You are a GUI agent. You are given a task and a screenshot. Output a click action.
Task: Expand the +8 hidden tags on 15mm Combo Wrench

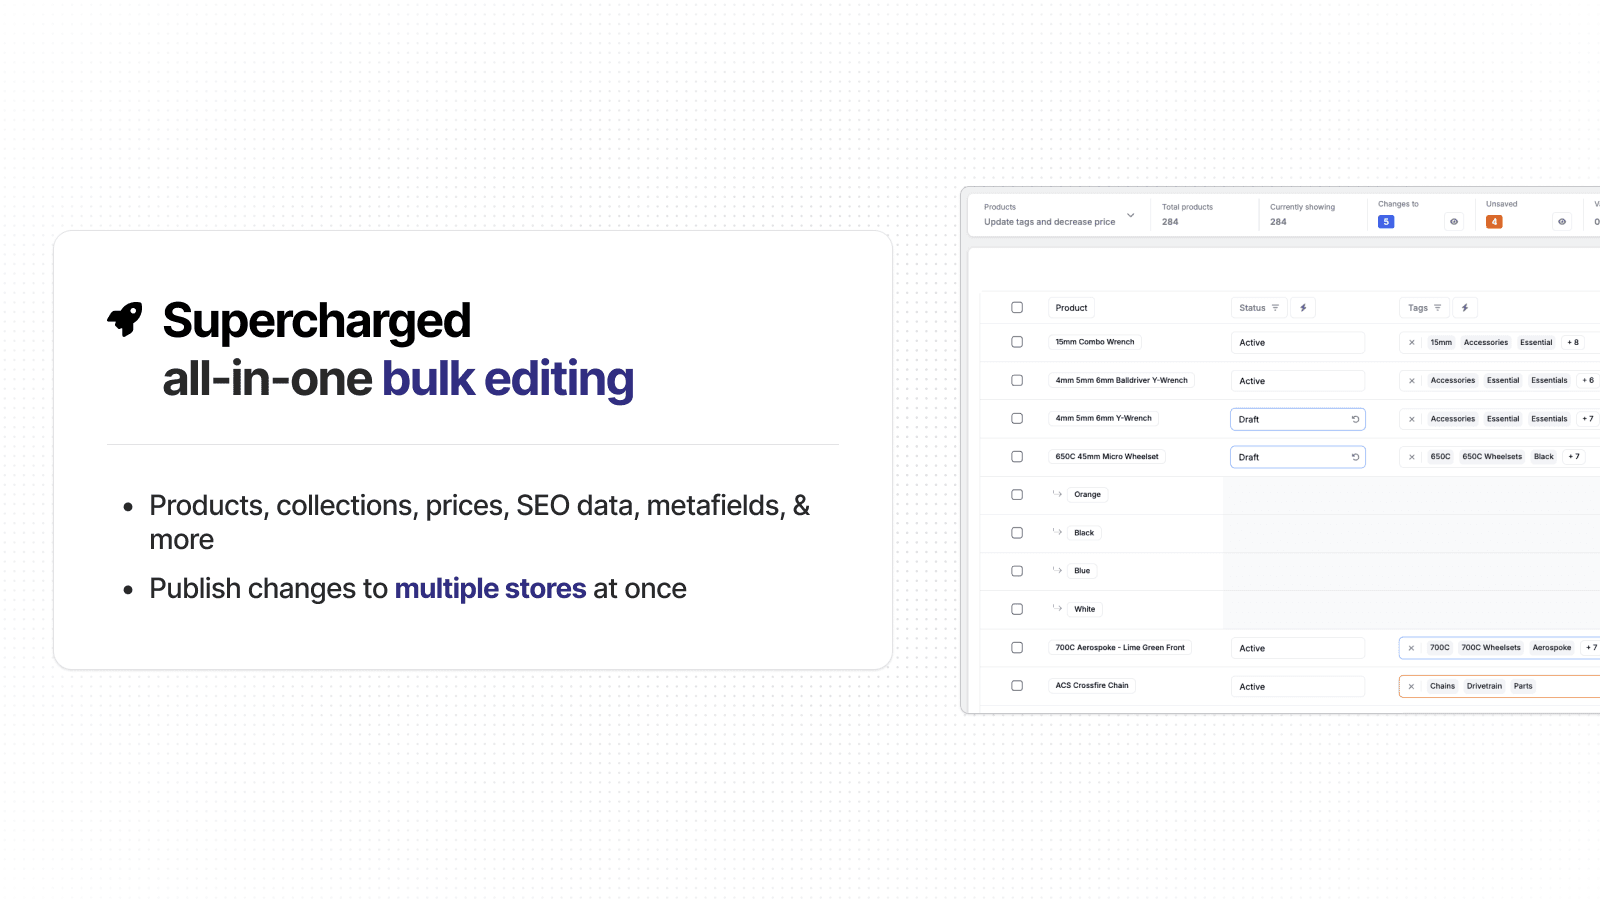1573,342
